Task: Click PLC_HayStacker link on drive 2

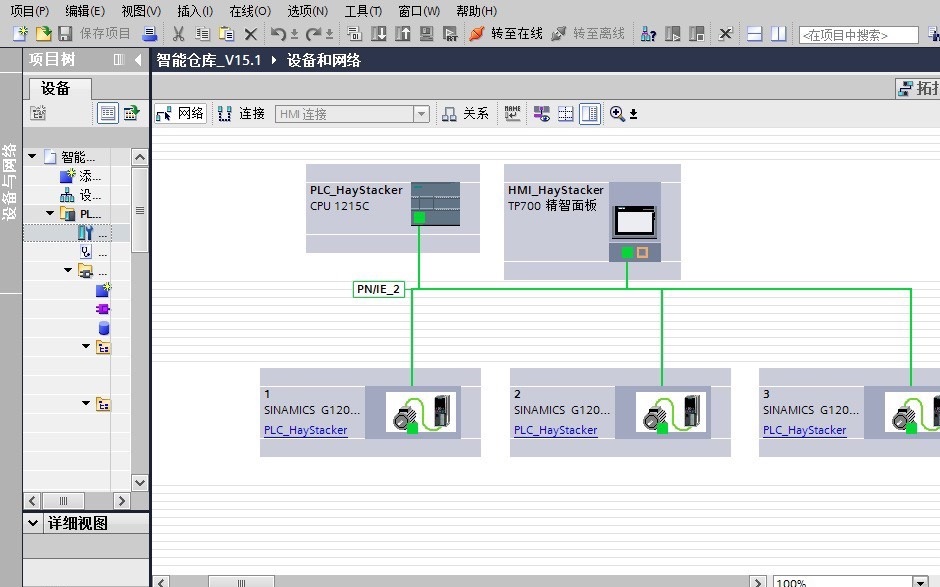Action: coord(556,430)
